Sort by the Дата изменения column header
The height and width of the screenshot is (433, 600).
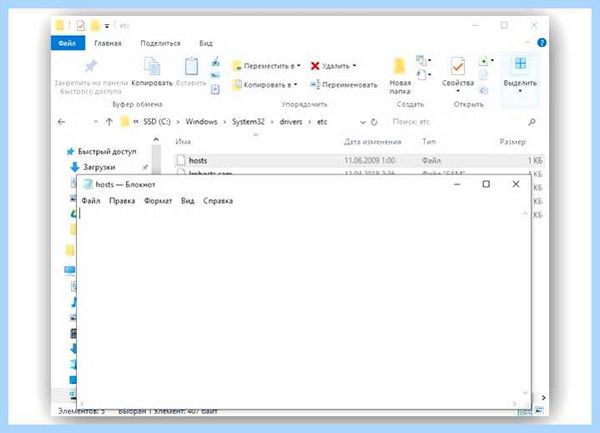tap(372, 142)
